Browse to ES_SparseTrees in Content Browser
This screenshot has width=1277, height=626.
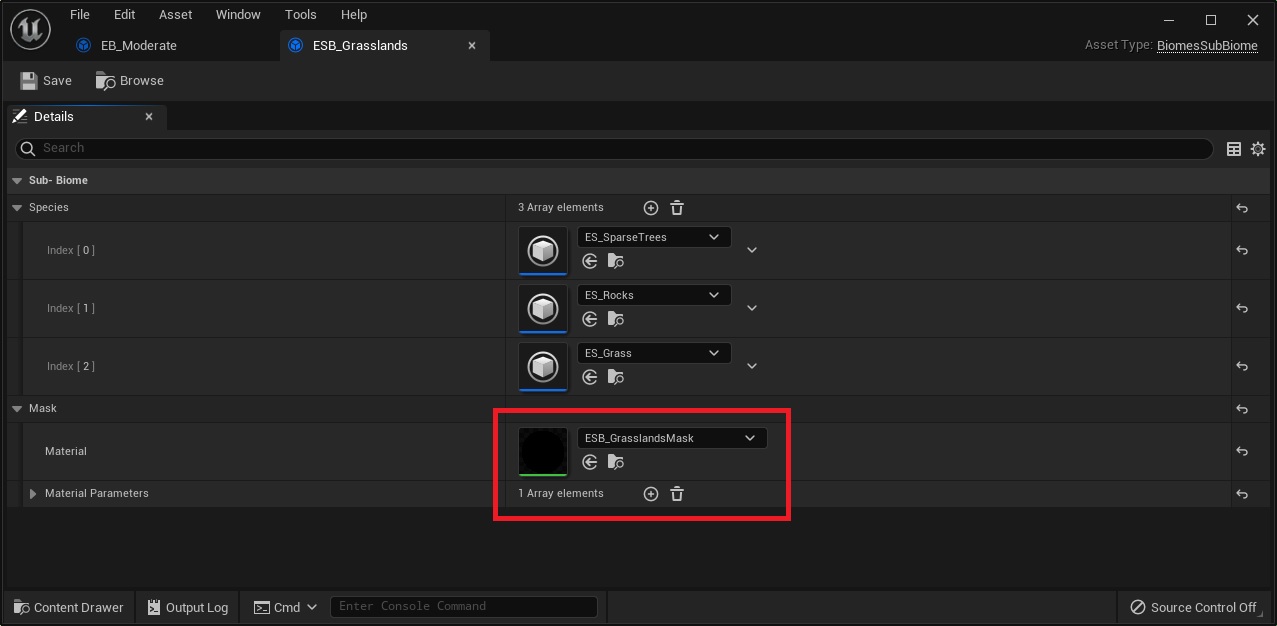[616, 262]
